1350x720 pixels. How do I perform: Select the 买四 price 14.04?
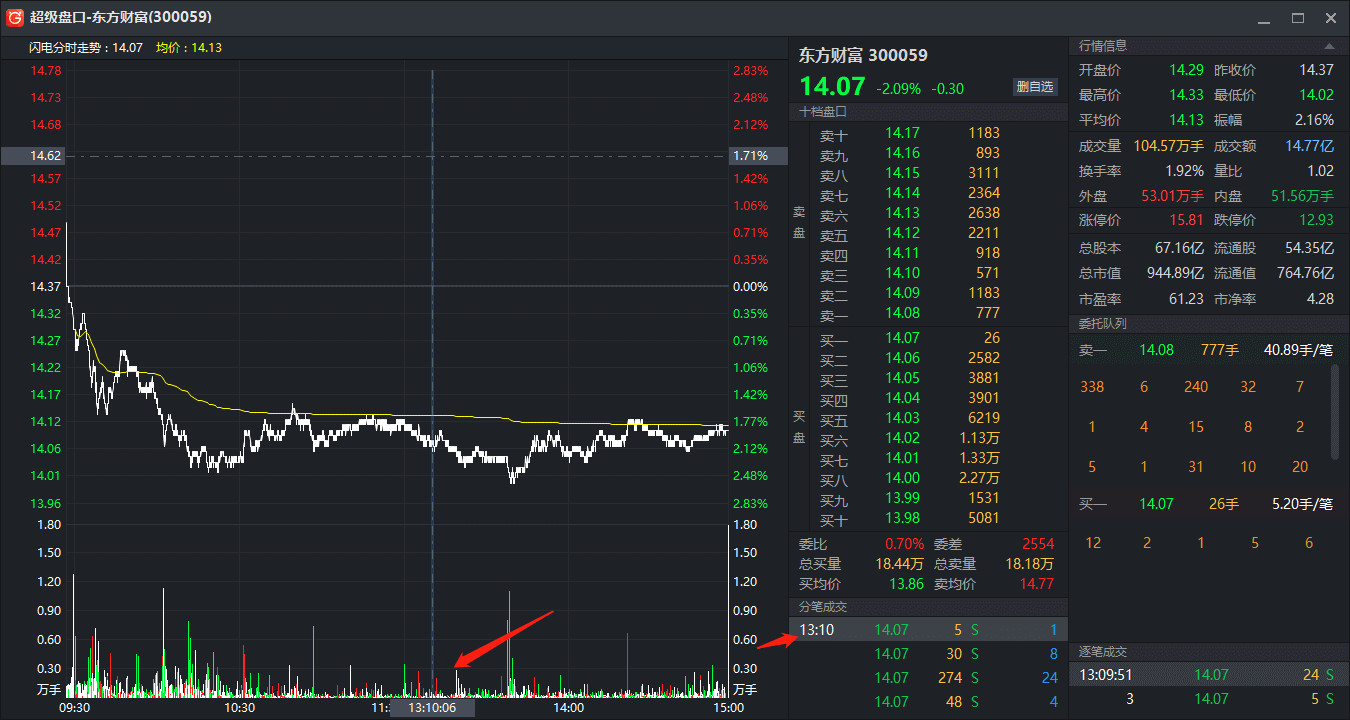tap(902, 398)
